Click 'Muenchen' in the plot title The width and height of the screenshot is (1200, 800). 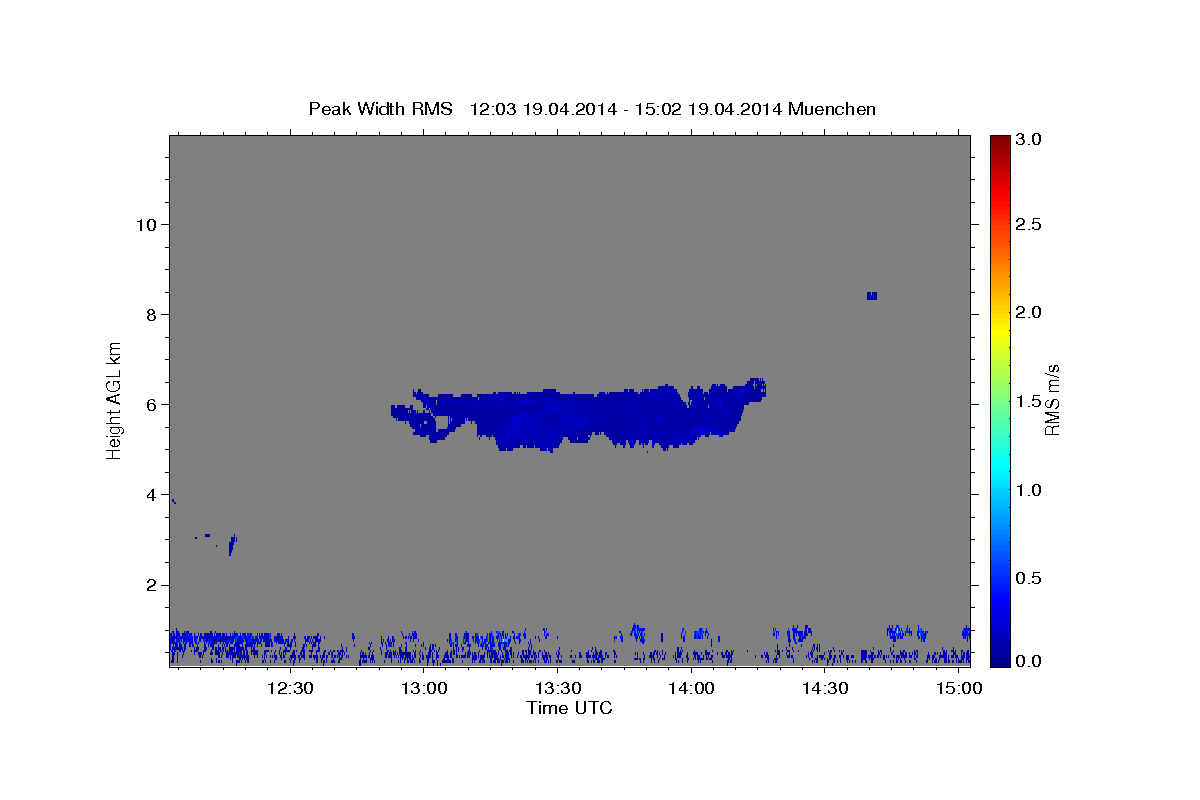[832, 108]
